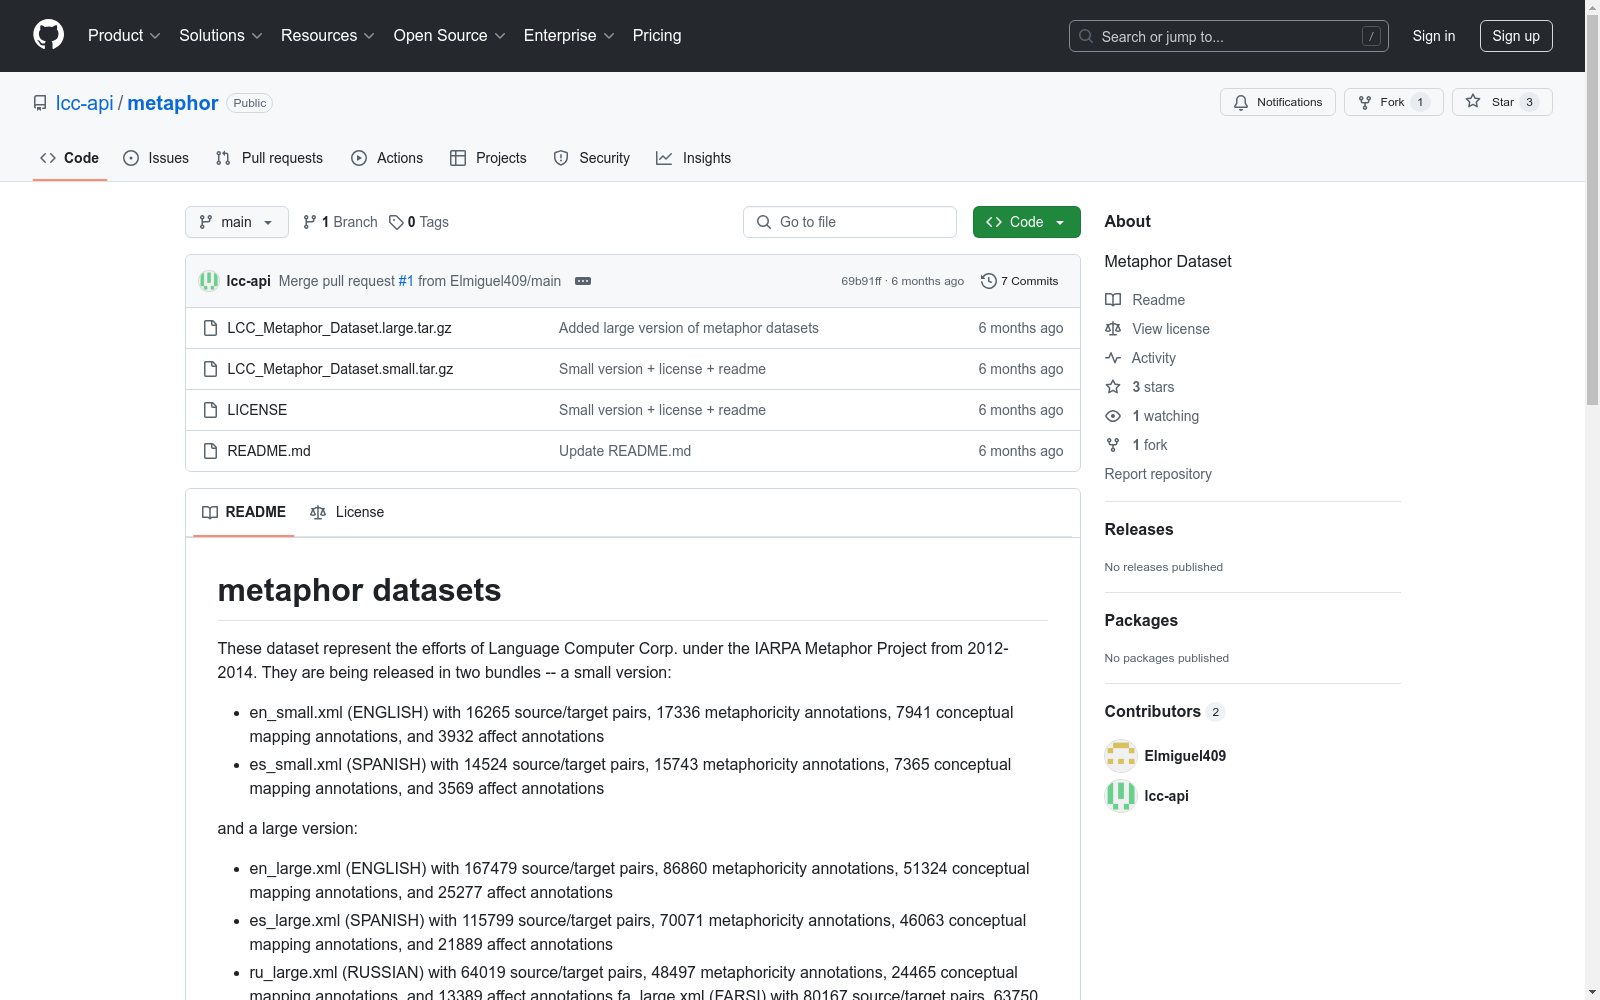Click the GitHub logo icon
The width and height of the screenshot is (1600, 1000).
48,35
